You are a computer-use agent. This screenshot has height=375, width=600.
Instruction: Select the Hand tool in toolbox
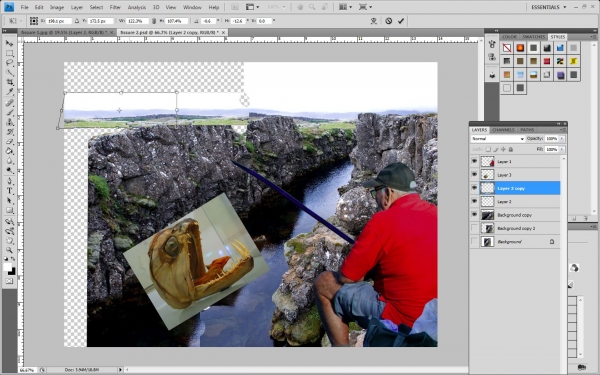[9, 241]
